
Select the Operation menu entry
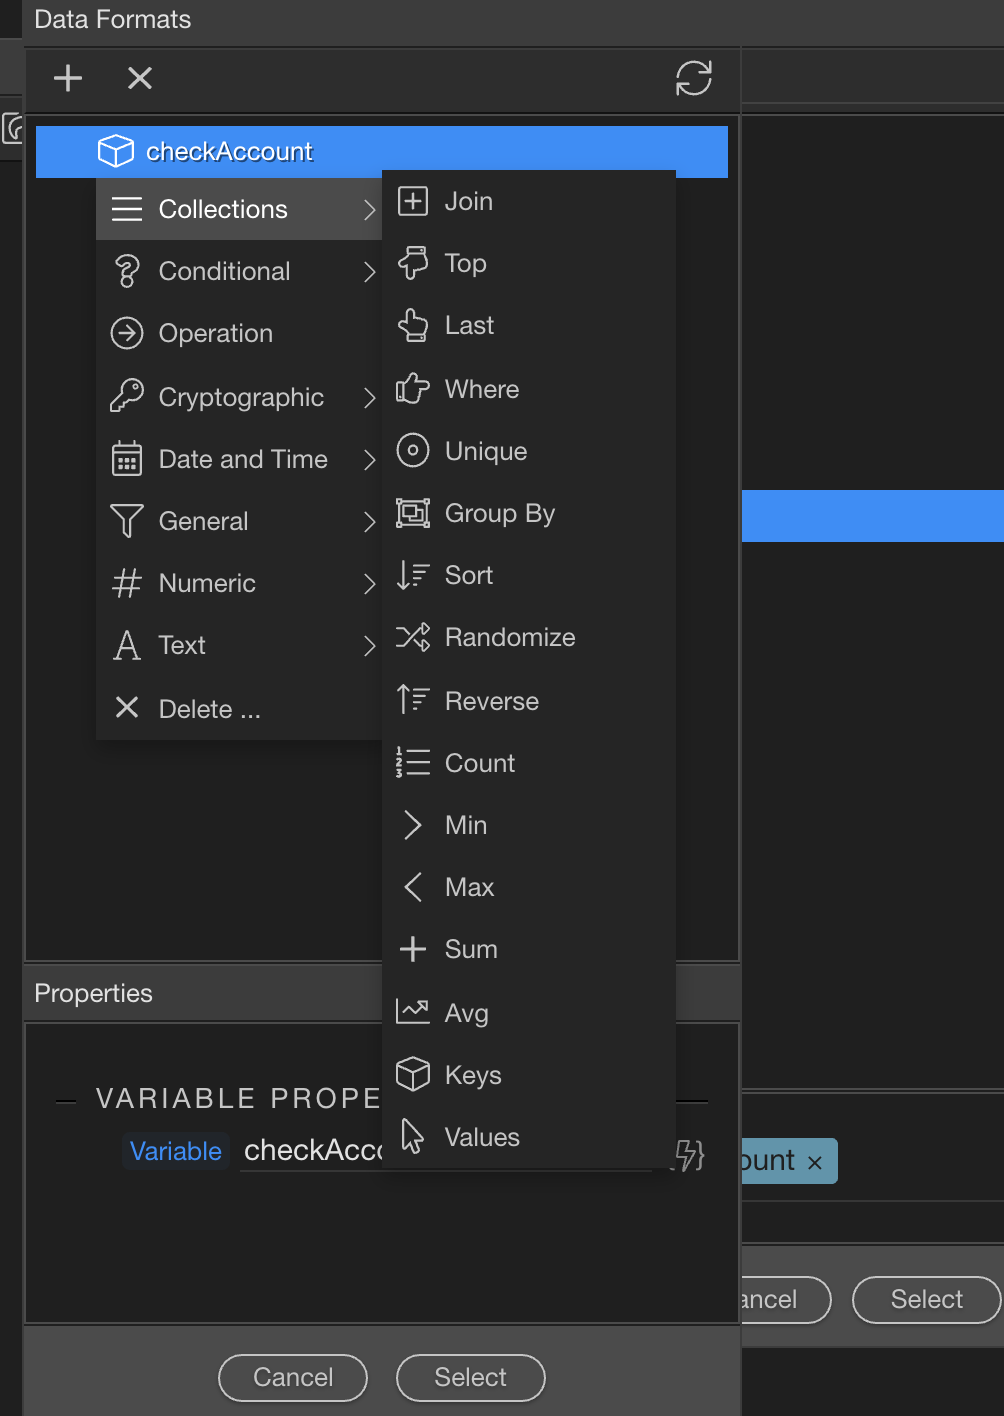click(x=215, y=333)
